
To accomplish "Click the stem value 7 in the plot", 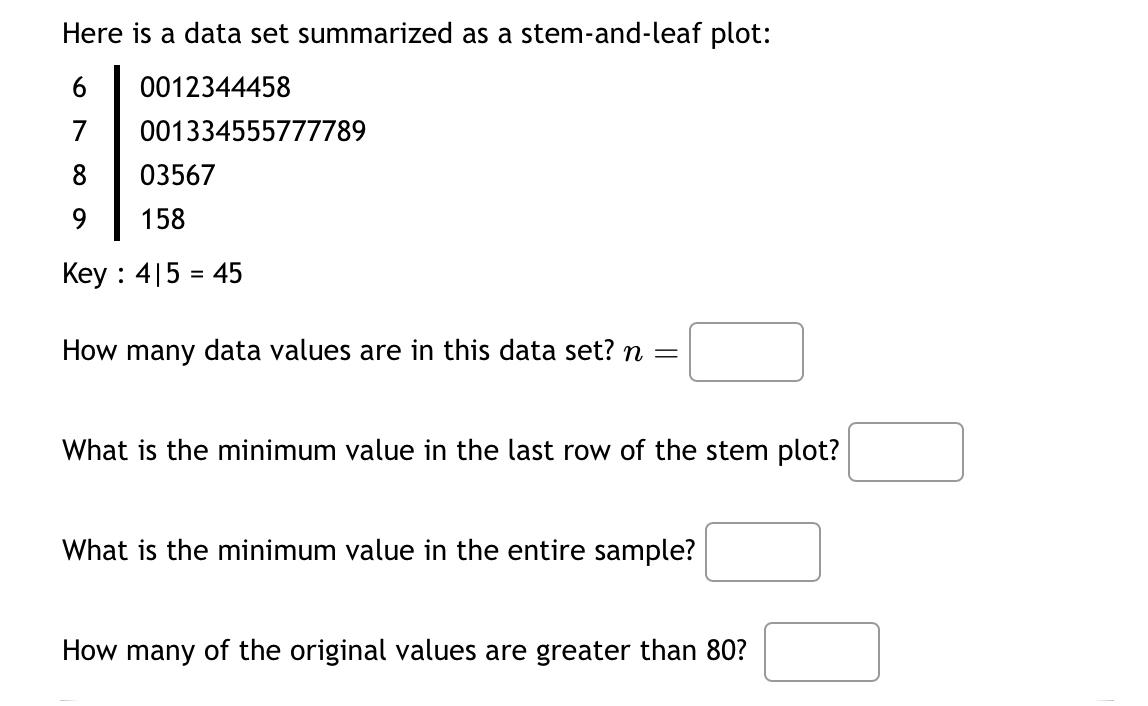I will click(78, 131).
